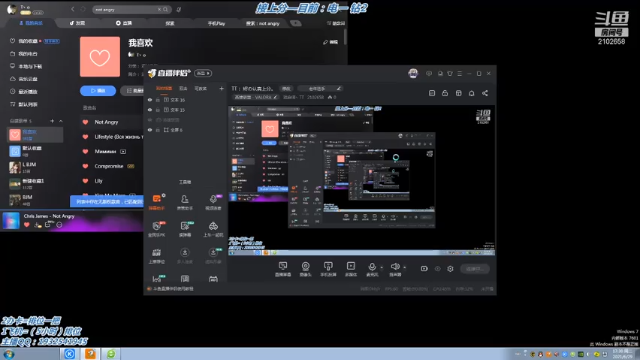Click the edit link on the 我喜欢 playlist header
The width and height of the screenshot is (640, 360).
(x=331, y=42)
